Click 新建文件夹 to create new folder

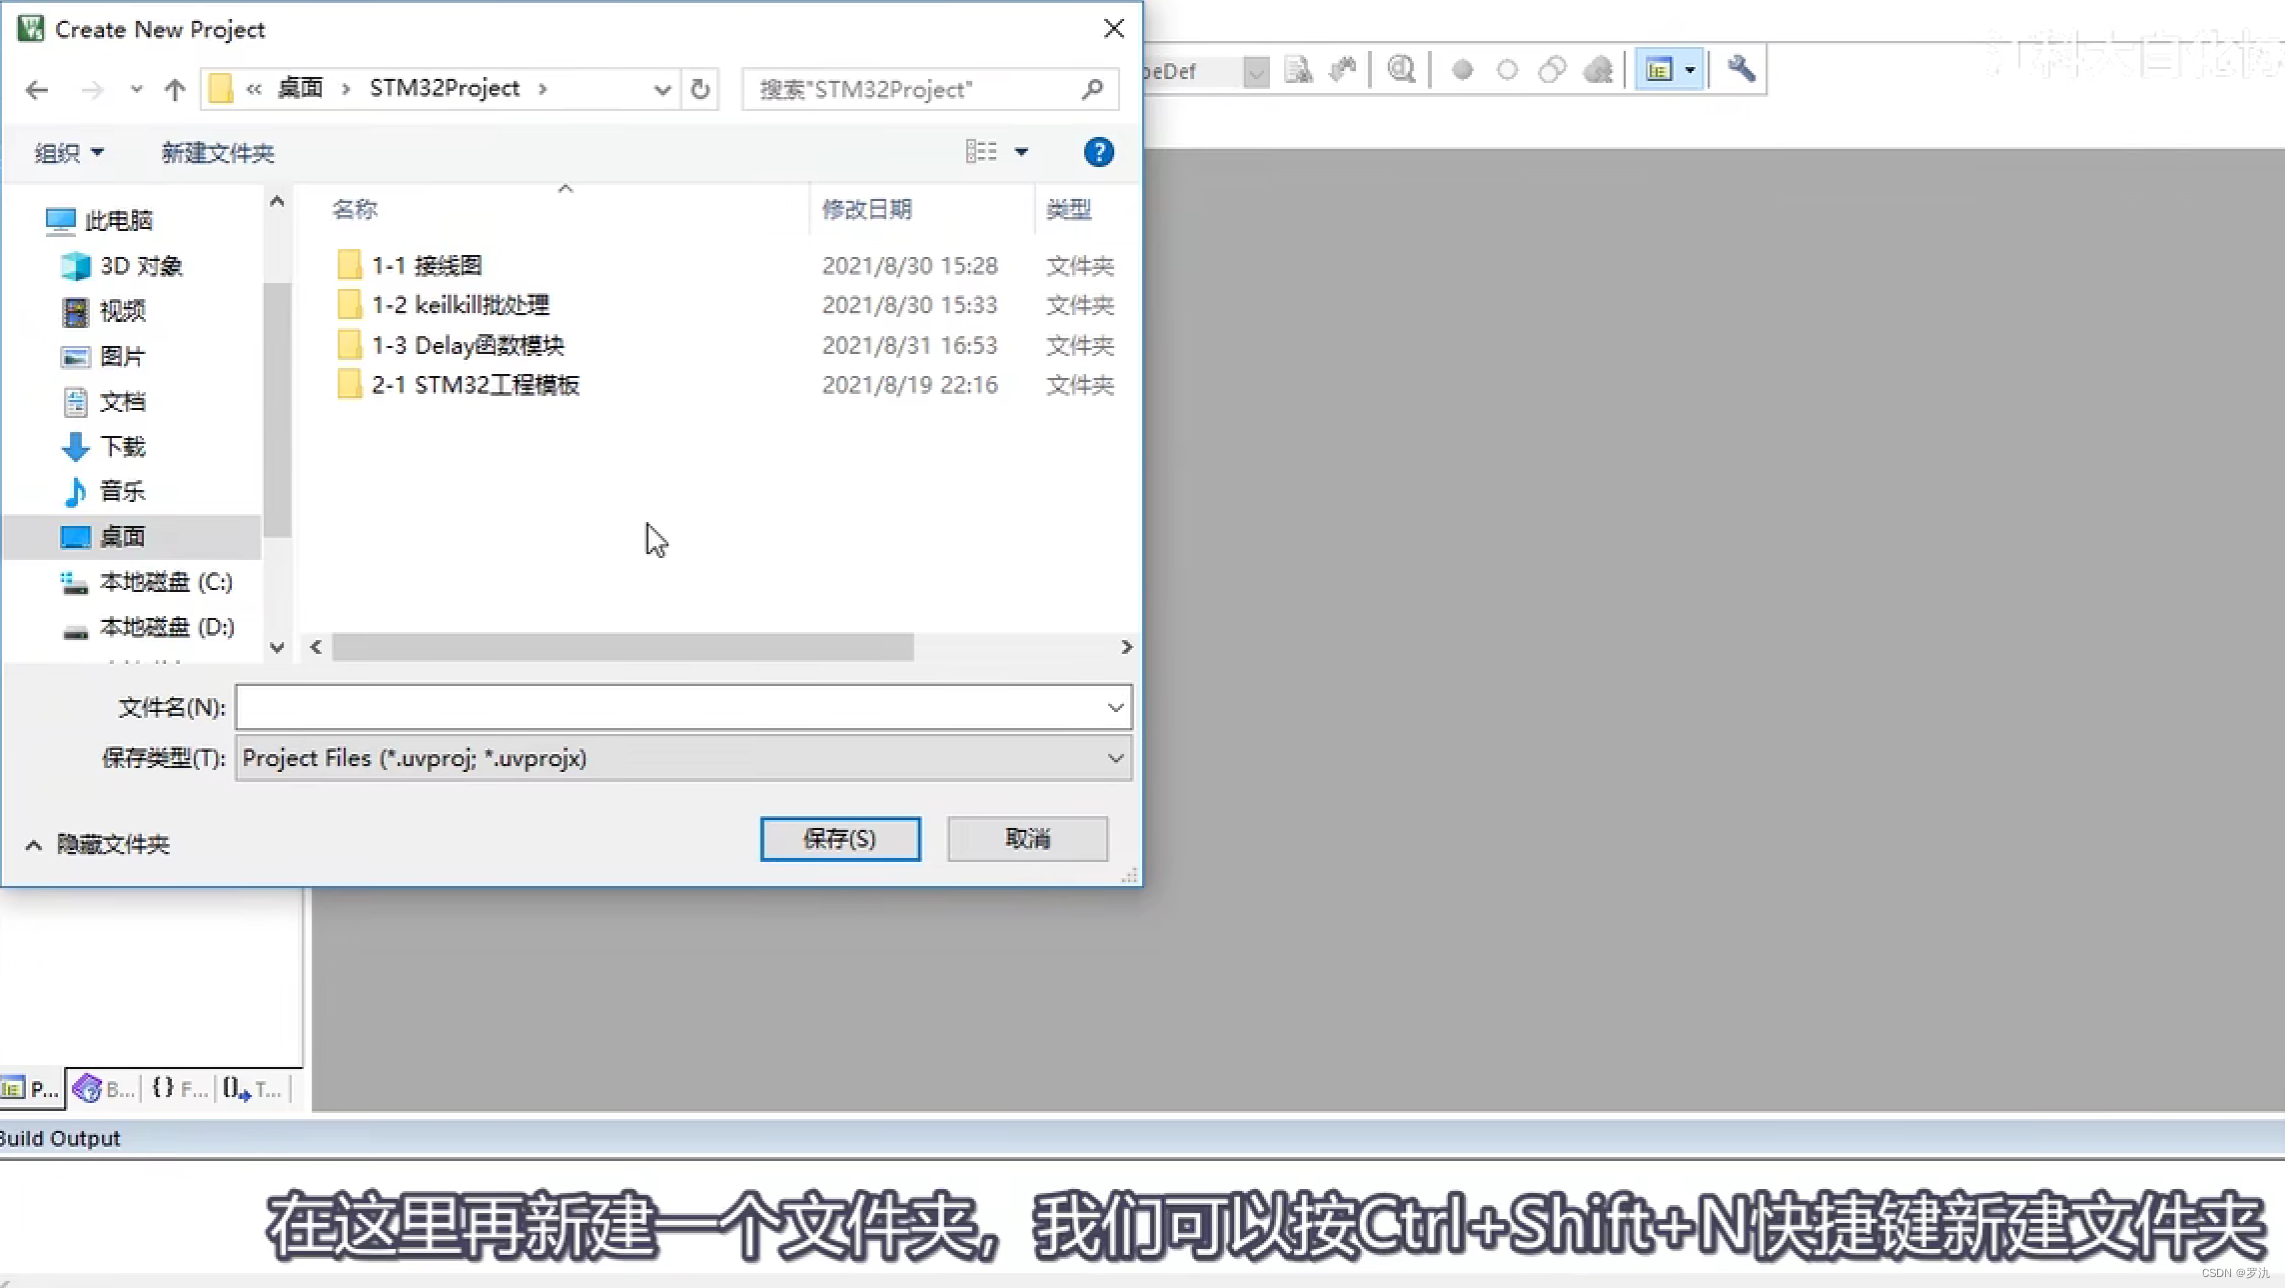pos(217,153)
